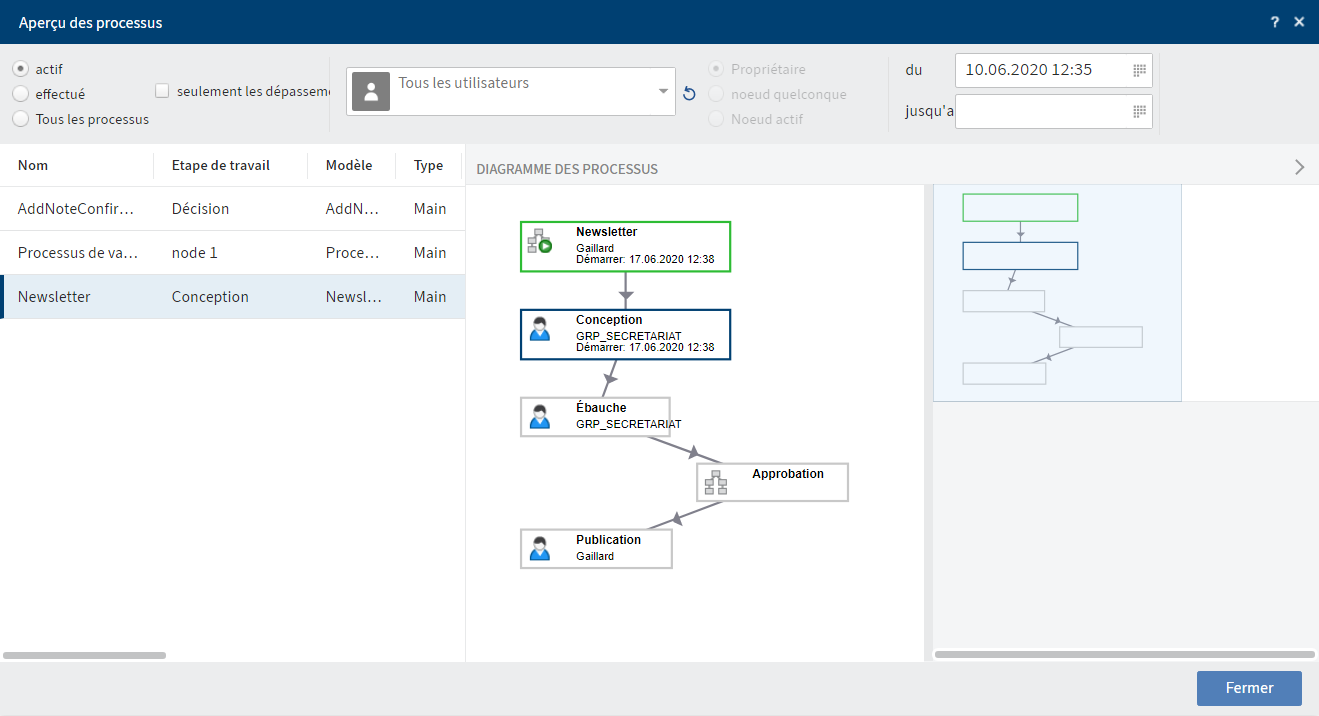Click the 'Fermer' button
1319x716 pixels.
point(1249,688)
